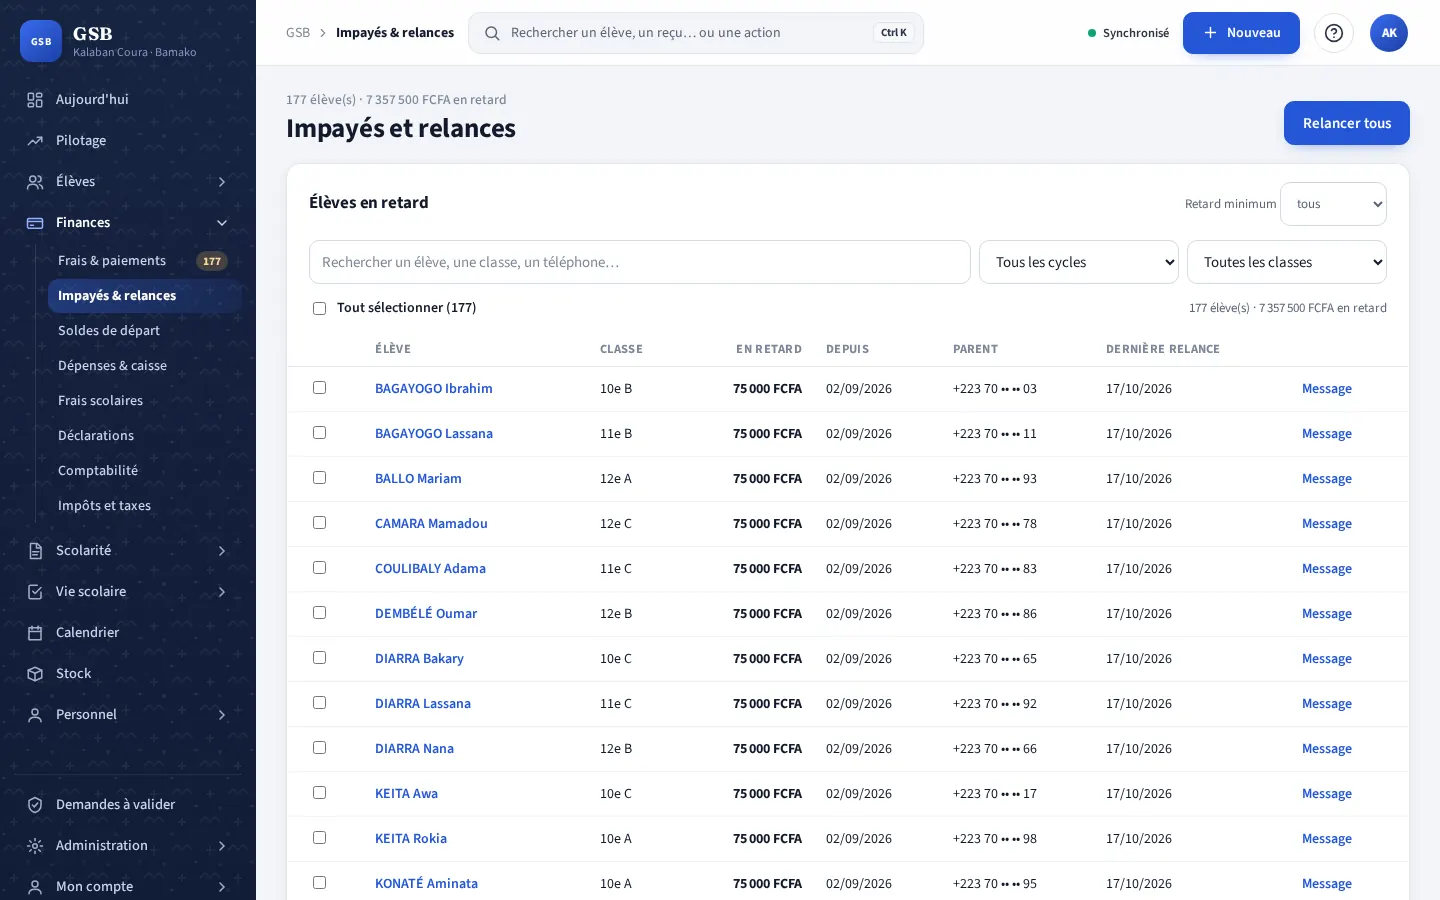This screenshot has width=1440, height=900.
Task: Open student CAMARA Mamadou's profile link
Action: coord(431,524)
